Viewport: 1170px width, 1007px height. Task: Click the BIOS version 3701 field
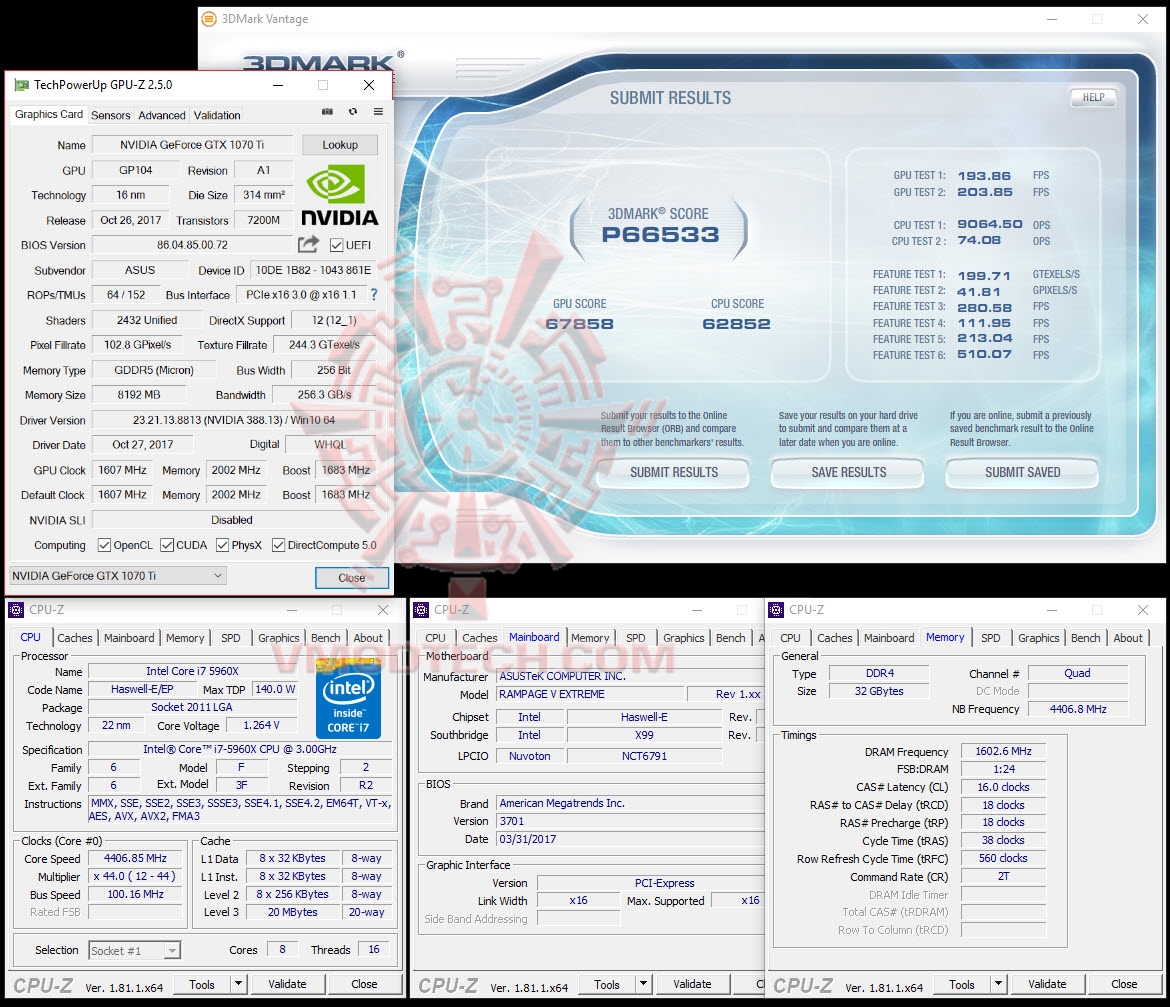click(x=631, y=821)
